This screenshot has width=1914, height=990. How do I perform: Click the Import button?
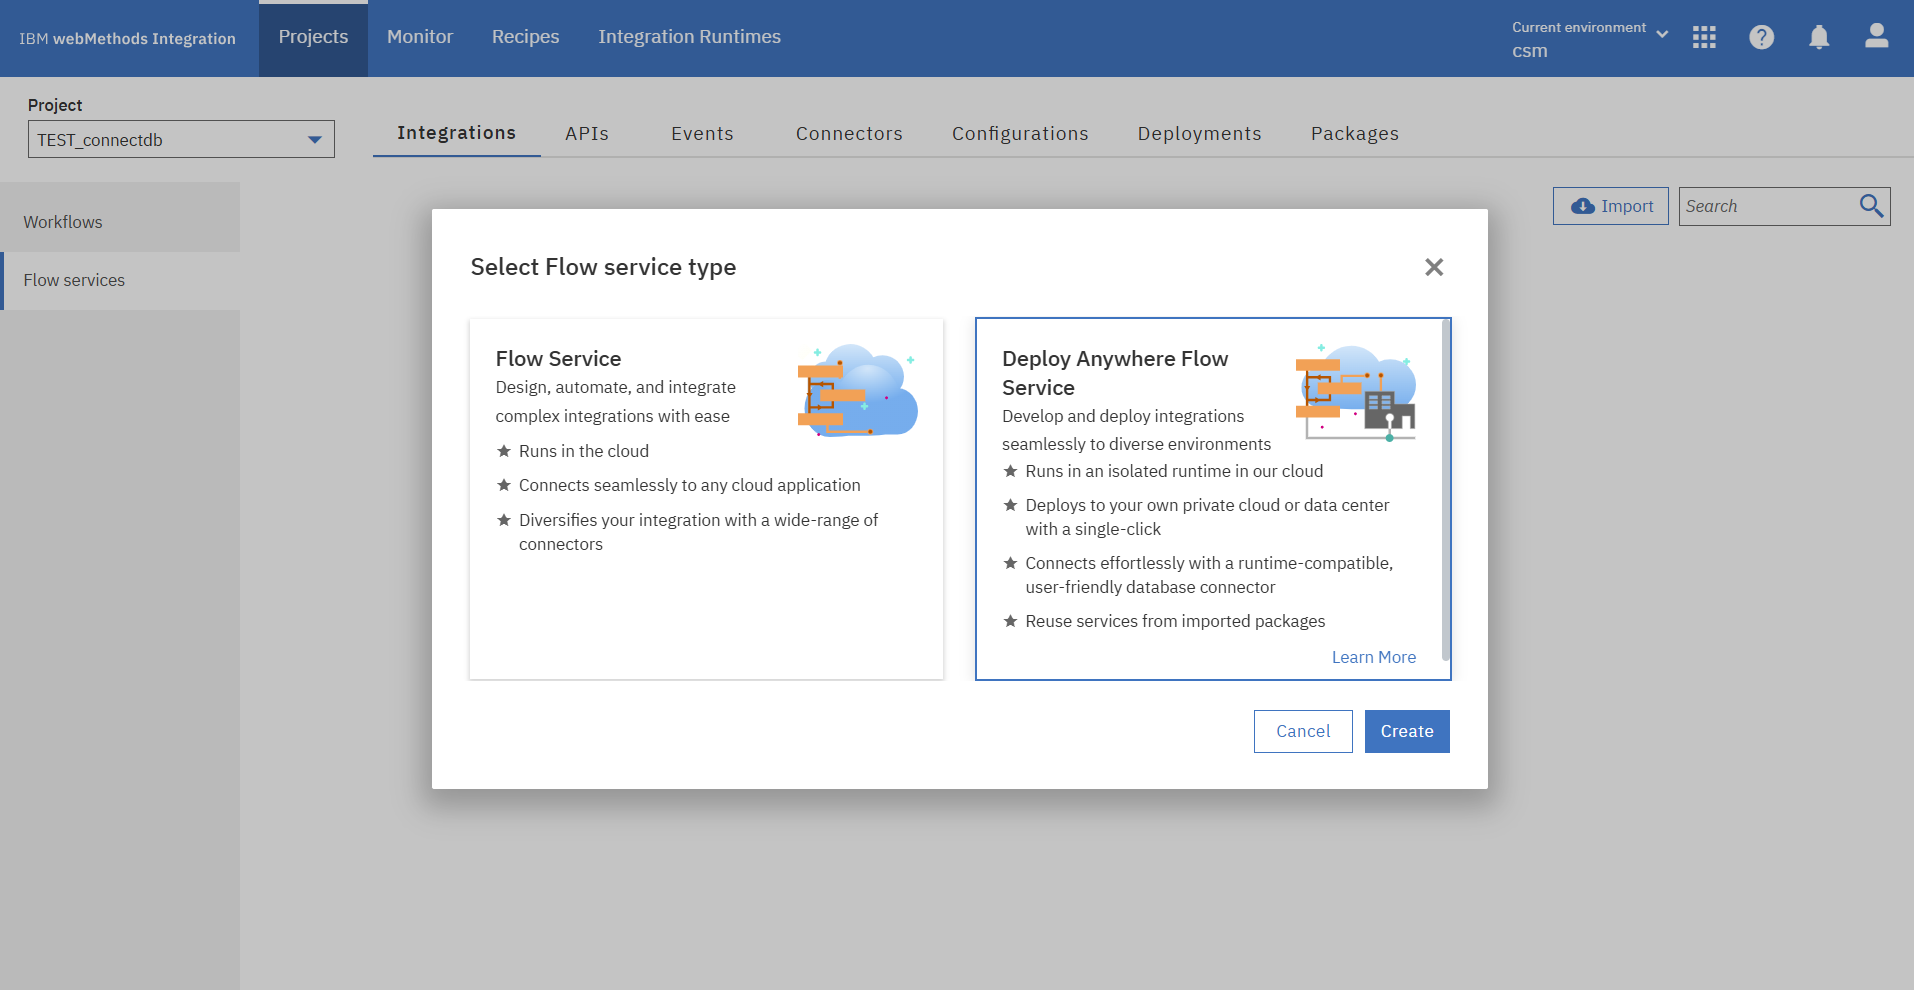point(1611,206)
